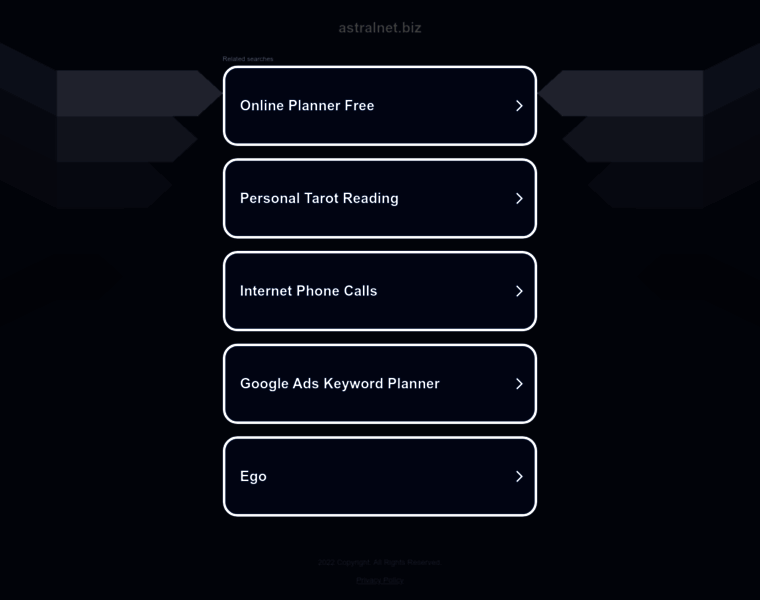Click the chevron arrow on Internet Phone Calls
Image resolution: width=760 pixels, height=600 pixels.
(x=519, y=291)
